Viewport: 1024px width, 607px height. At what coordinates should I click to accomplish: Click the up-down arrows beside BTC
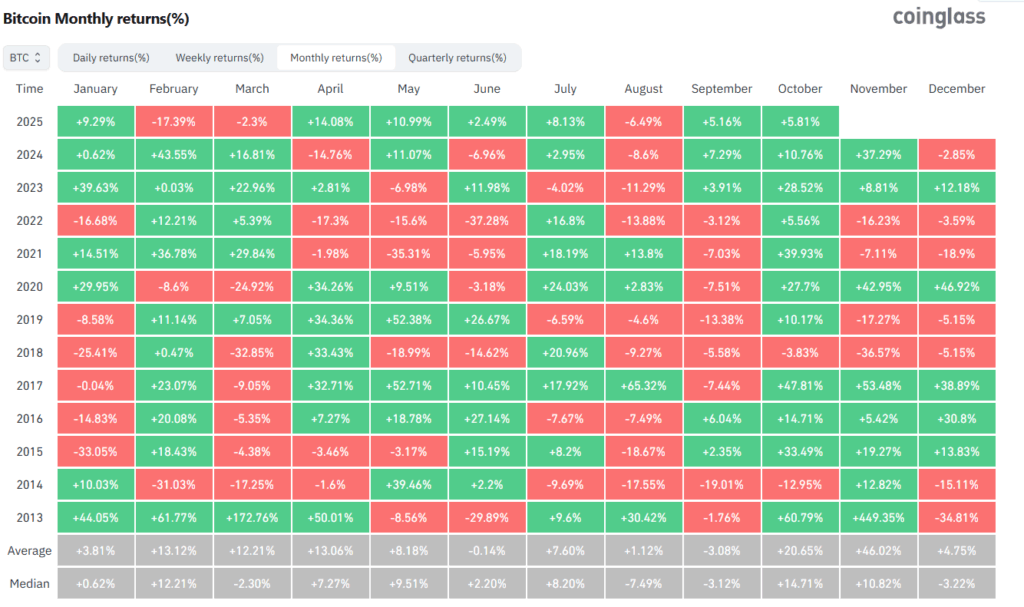click(x=37, y=57)
